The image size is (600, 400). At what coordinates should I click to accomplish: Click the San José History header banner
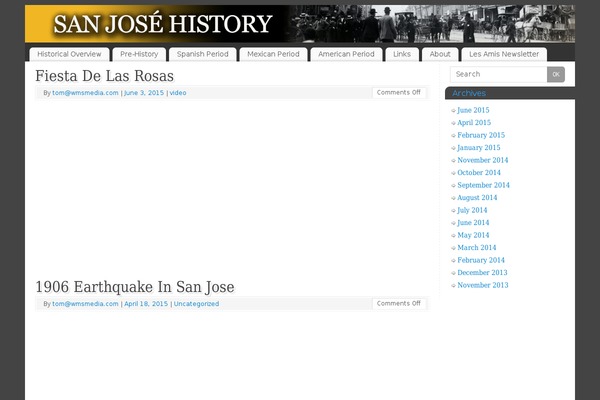point(300,23)
